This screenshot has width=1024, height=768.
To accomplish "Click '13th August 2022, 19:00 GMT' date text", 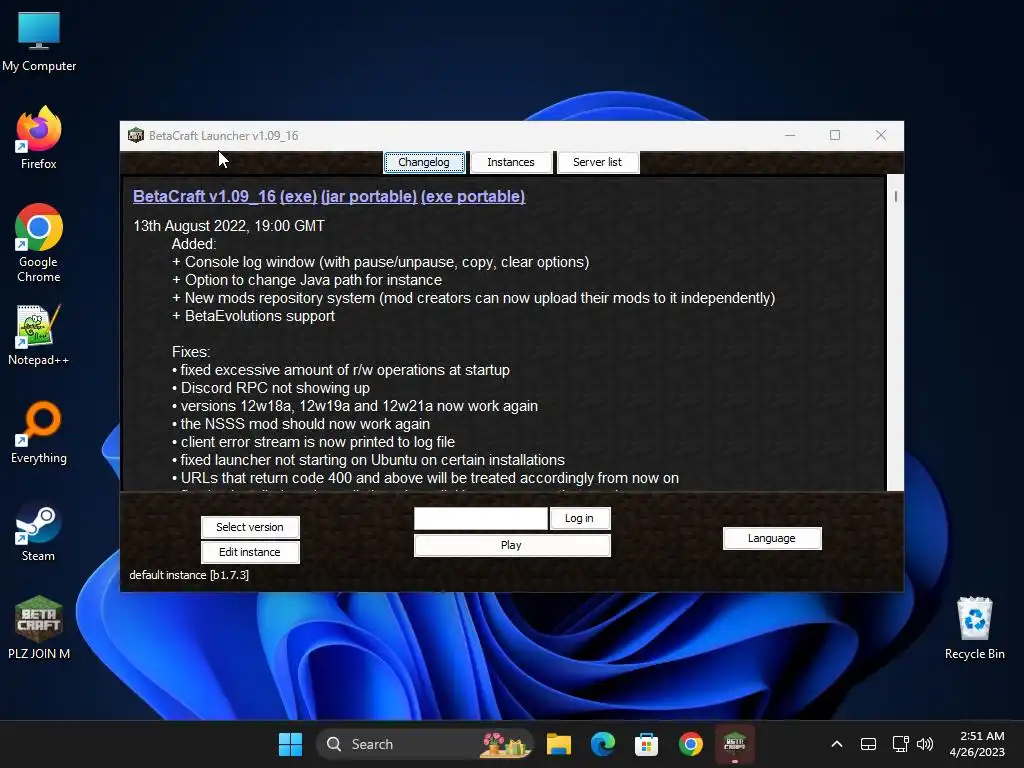I will (x=229, y=226).
